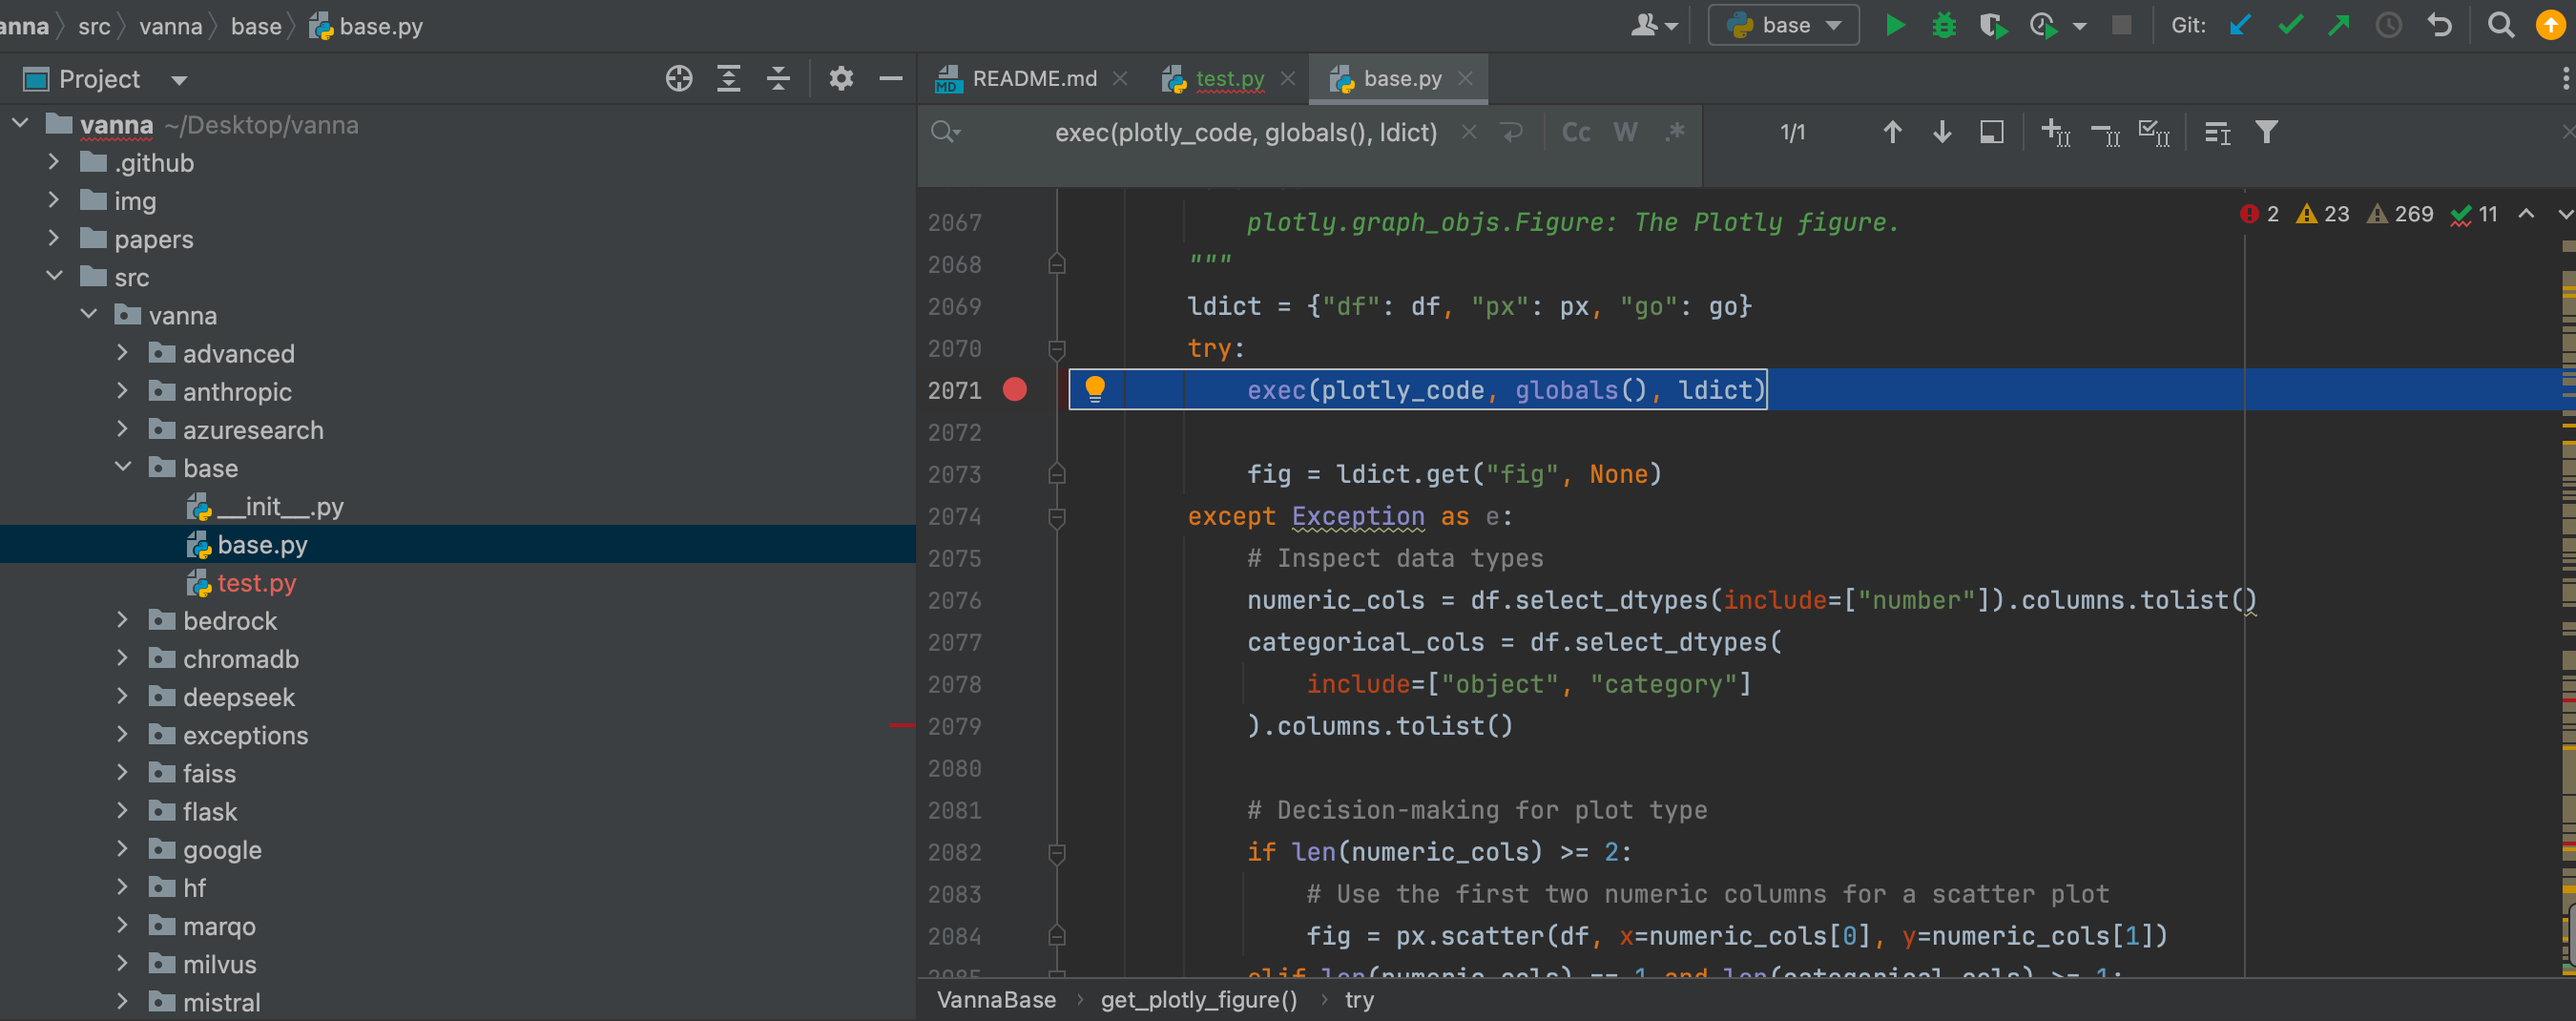Open Search Everywhere magnifier icon

(x=2500, y=25)
